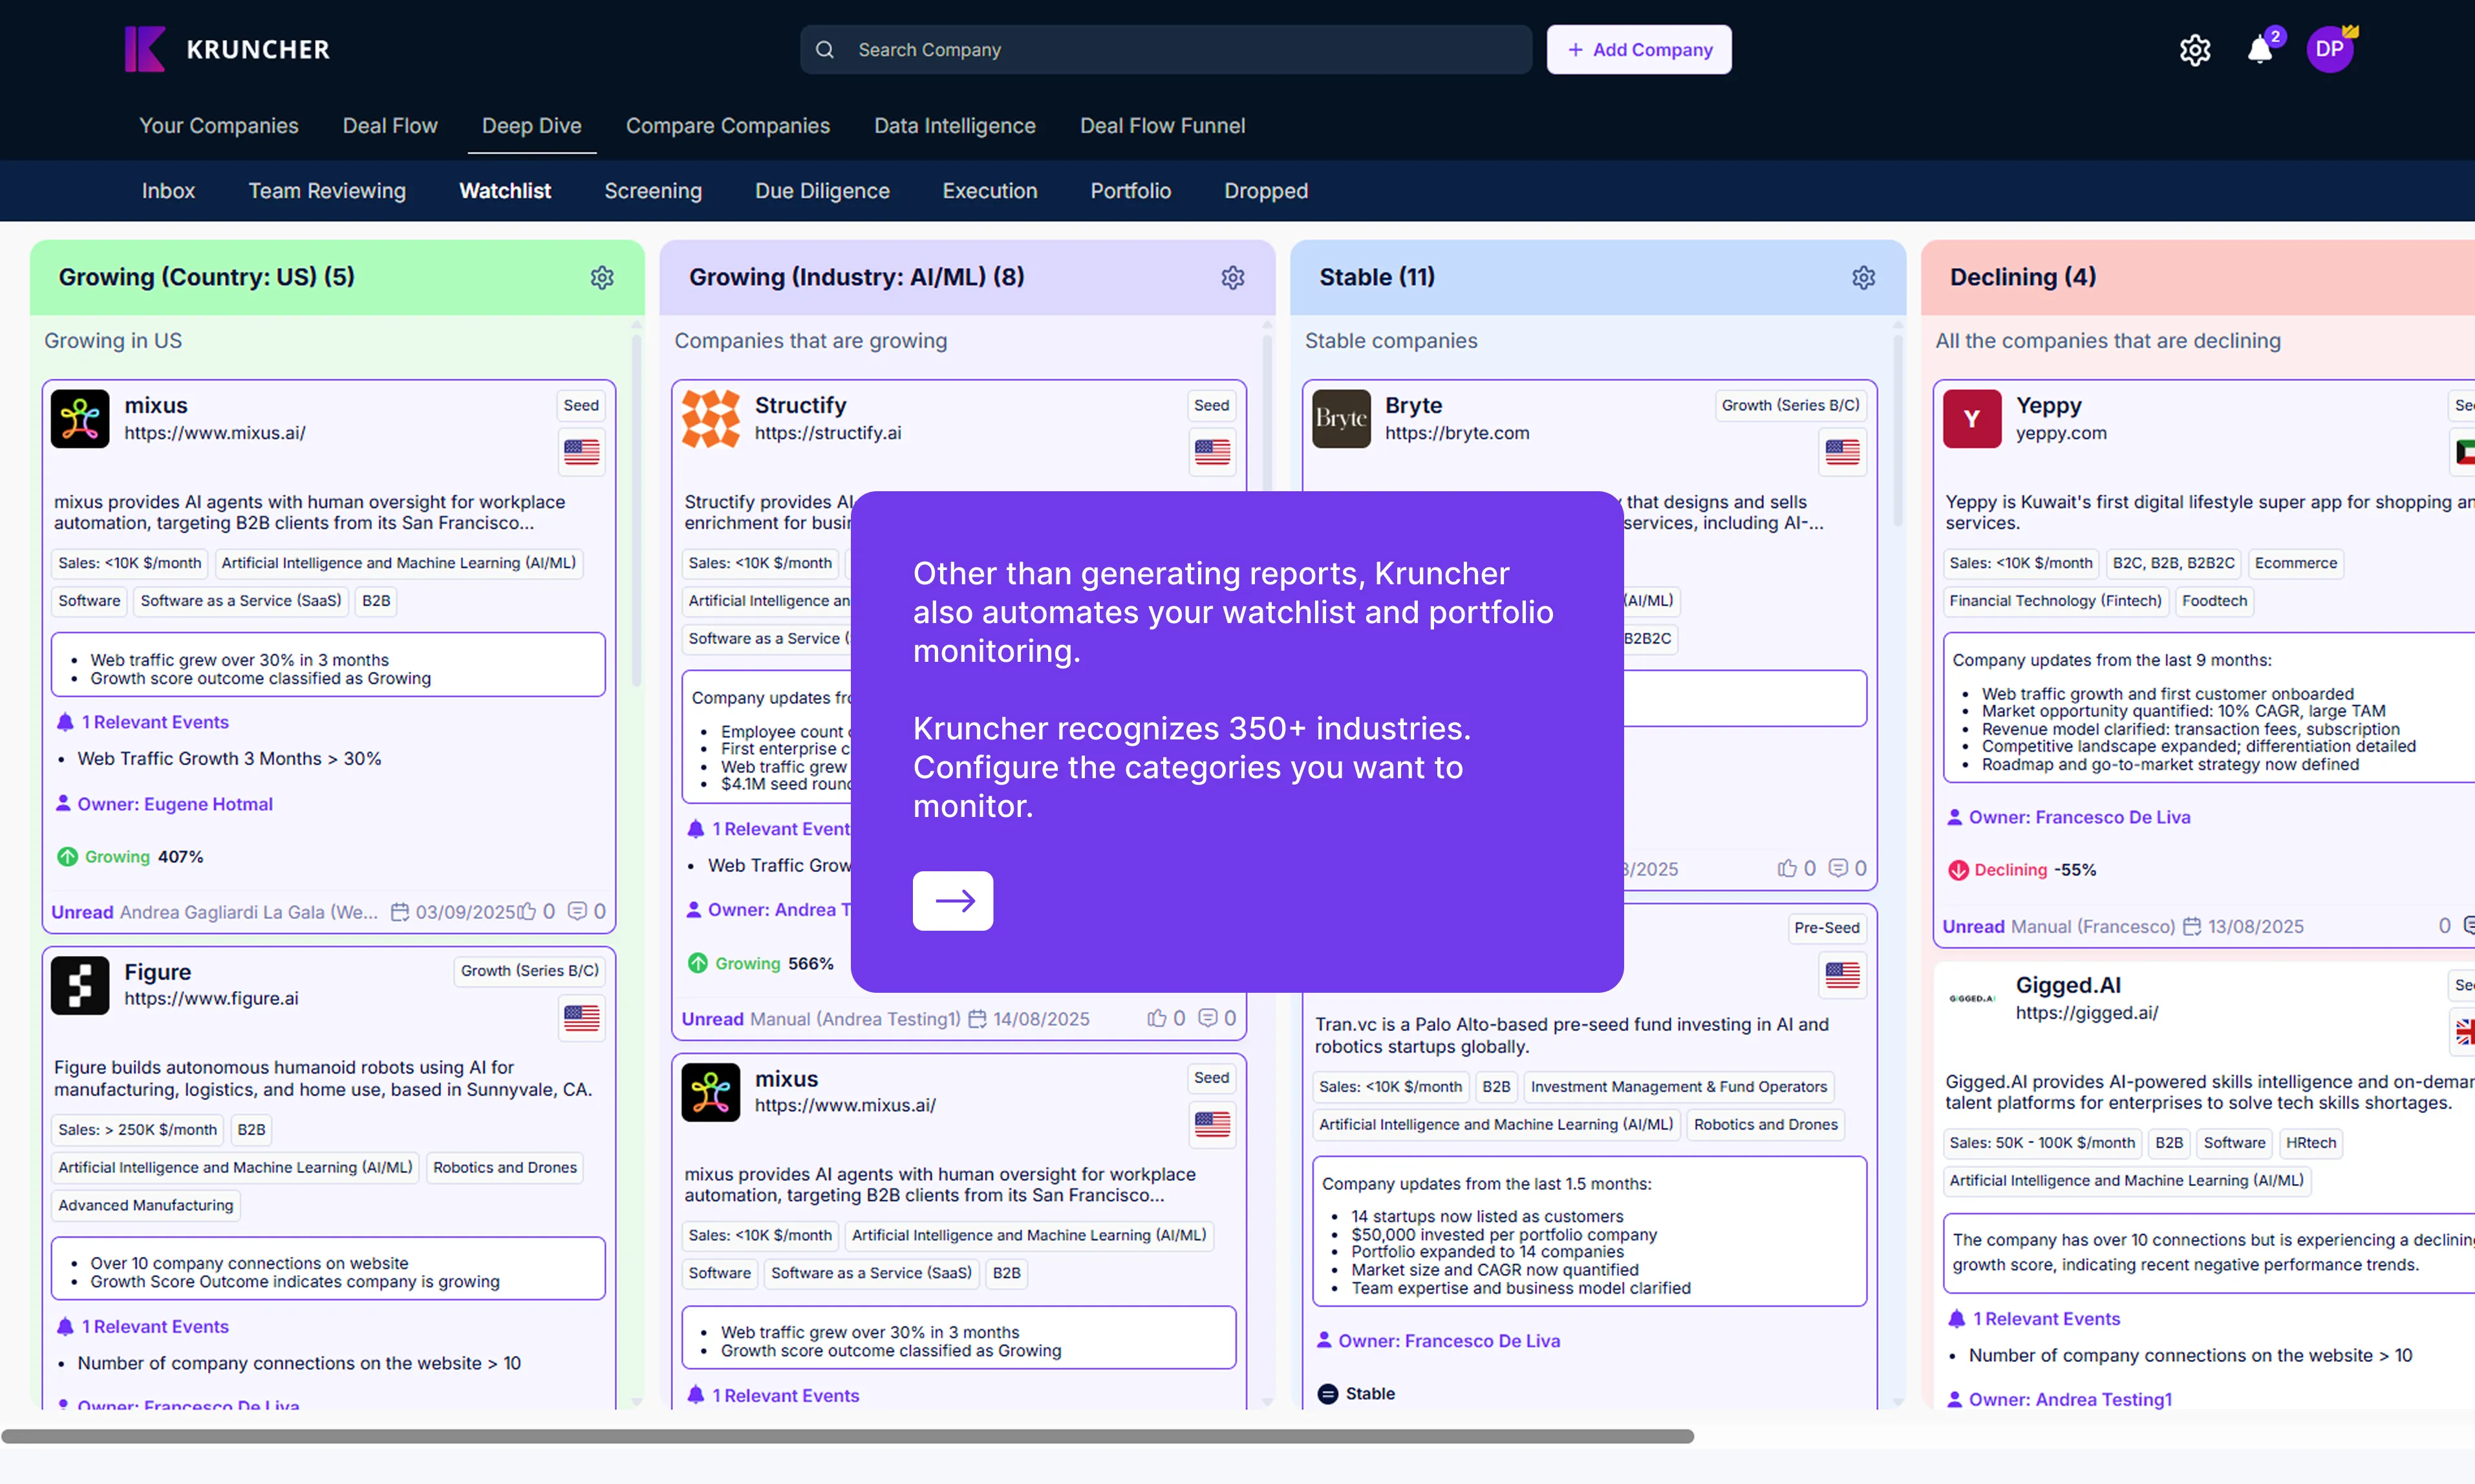Click the Add Company button
The image size is (2475, 1484).
pyautogui.click(x=1639, y=50)
